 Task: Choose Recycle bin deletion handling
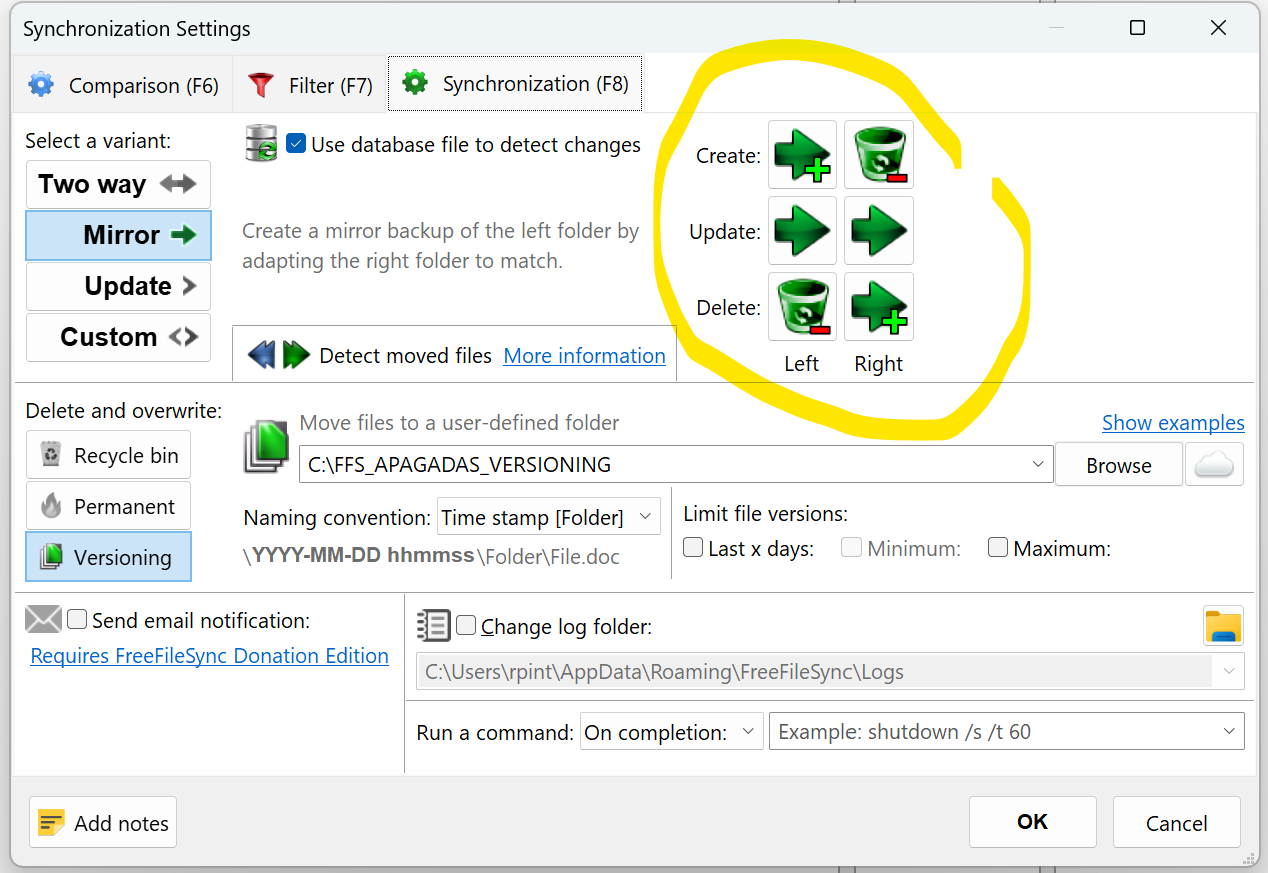108,455
